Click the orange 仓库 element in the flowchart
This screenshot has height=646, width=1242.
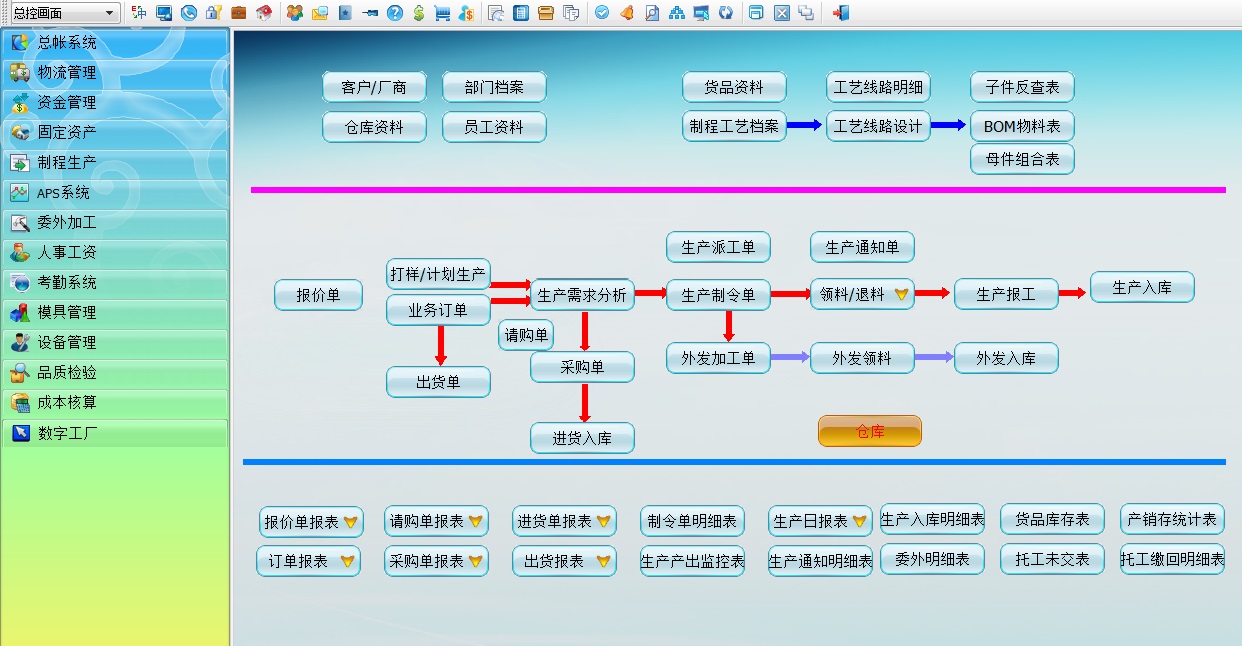[869, 430]
